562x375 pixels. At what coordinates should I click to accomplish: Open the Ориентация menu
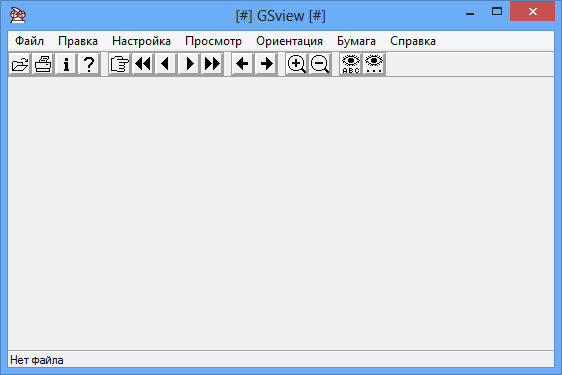pos(289,41)
